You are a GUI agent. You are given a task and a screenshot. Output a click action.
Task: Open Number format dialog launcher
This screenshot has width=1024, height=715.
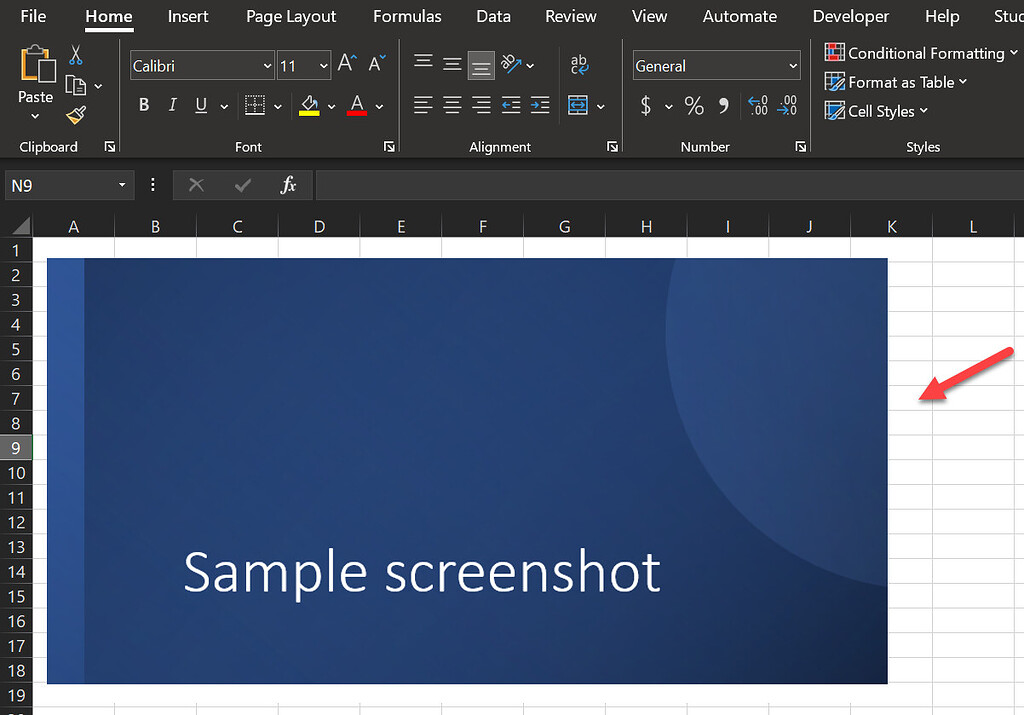(x=801, y=147)
